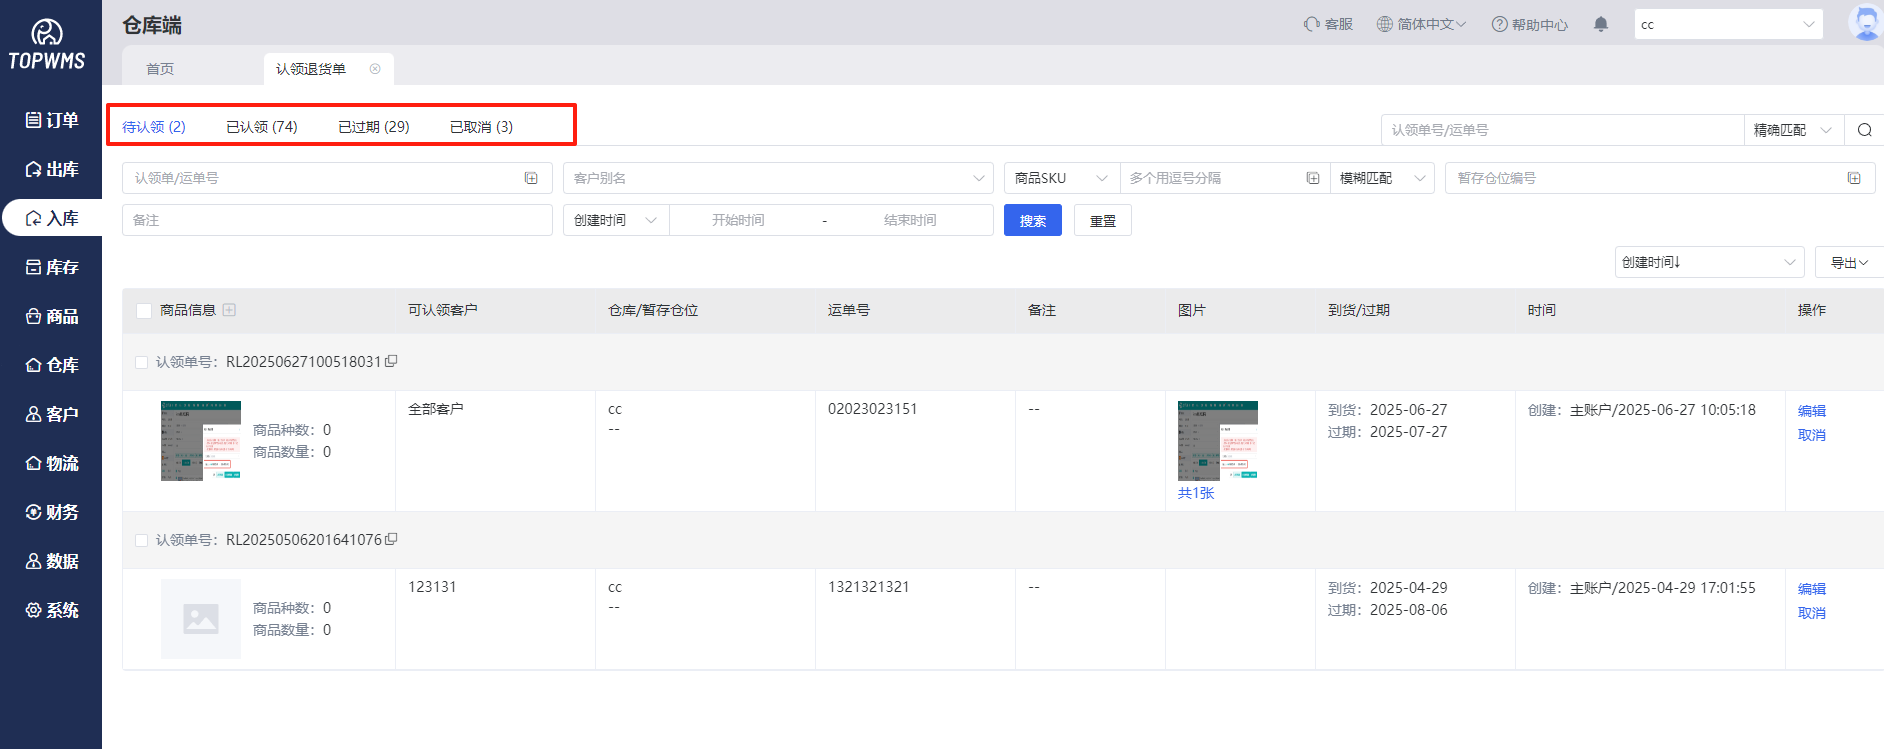Screen dimensions: 1884x749
Task: Open the 创建时间↓ sort dropdown
Action: 1708,262
